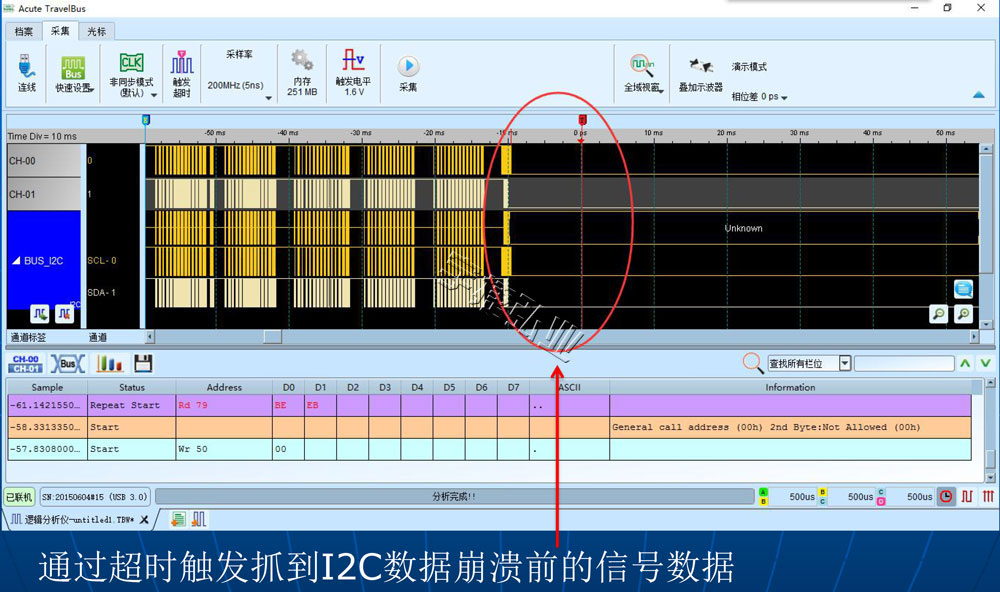Expand the 非同步模式 dropdown arrow

click(x=154, y=95)
